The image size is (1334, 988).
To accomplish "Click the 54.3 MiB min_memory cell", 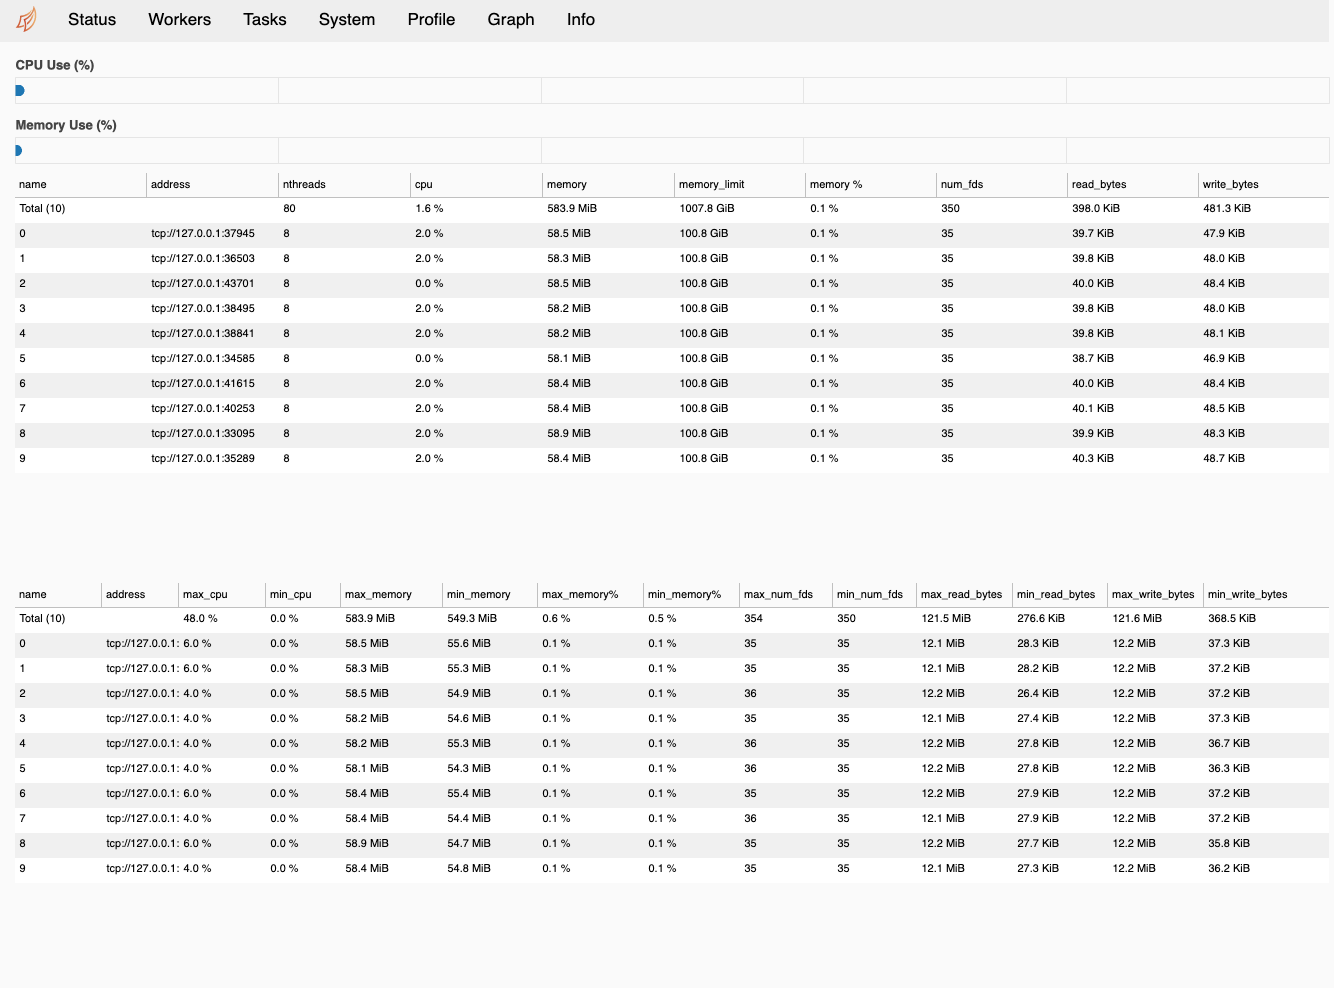I will [469, 768].
